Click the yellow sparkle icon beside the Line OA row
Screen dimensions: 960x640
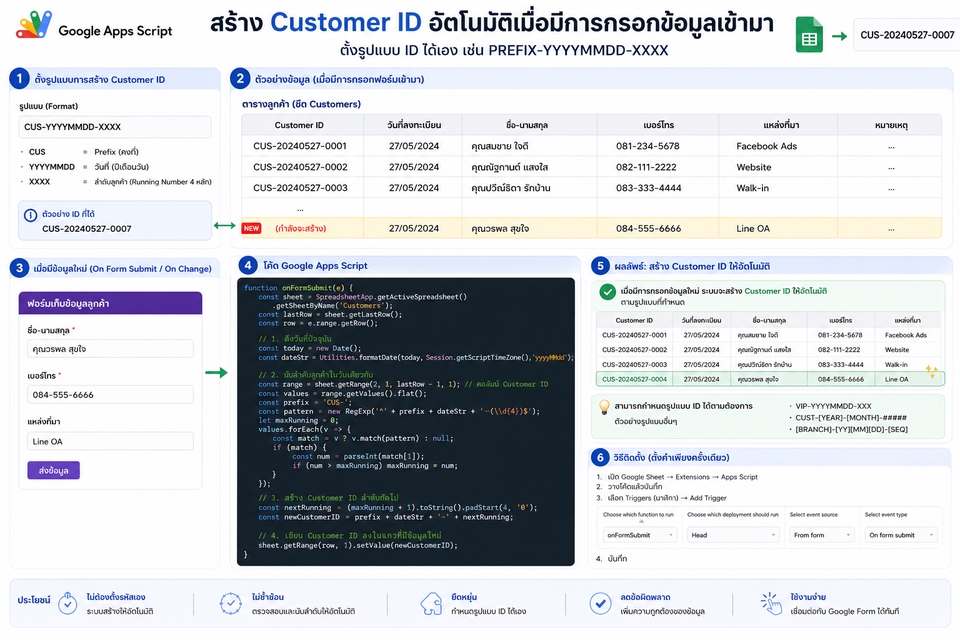[x=931, y=371]
